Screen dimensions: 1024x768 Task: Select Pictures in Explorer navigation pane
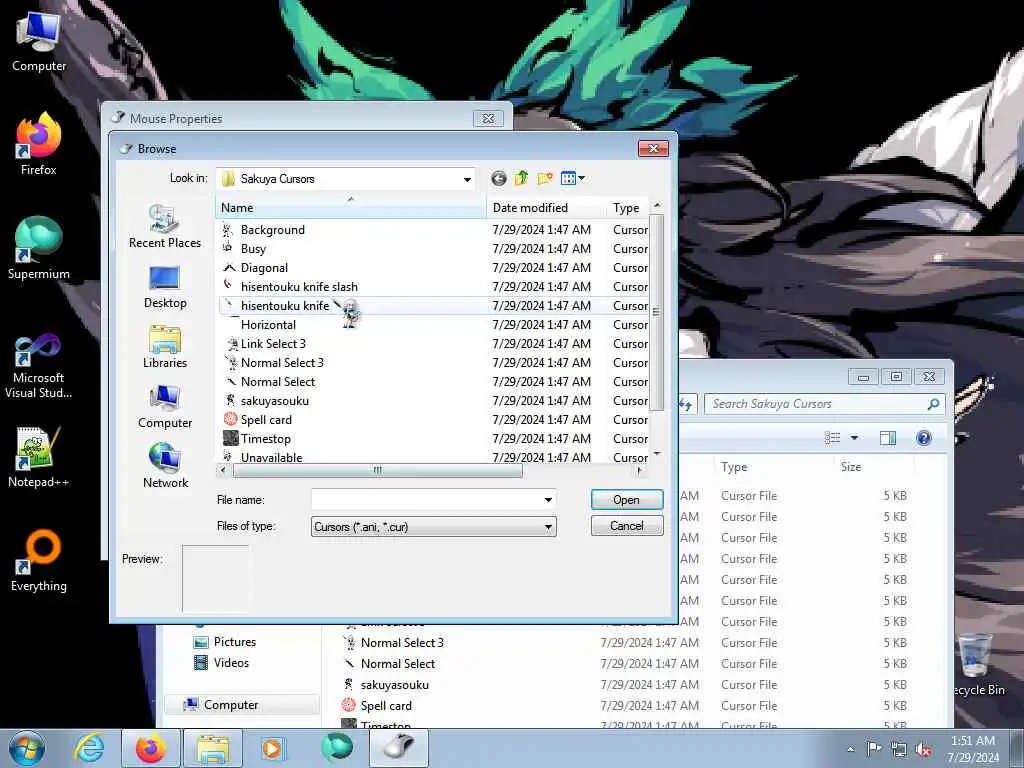coord(225,642)
